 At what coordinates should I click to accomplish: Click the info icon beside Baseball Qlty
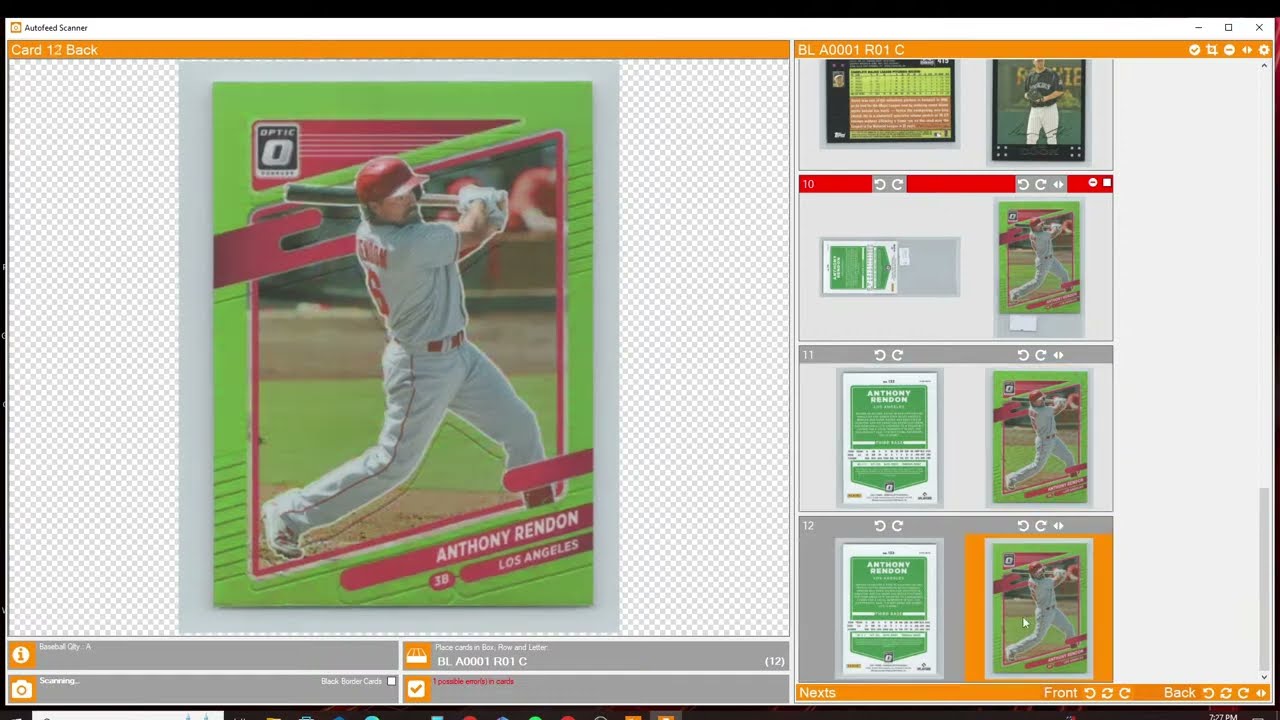(x=21, y=655)
